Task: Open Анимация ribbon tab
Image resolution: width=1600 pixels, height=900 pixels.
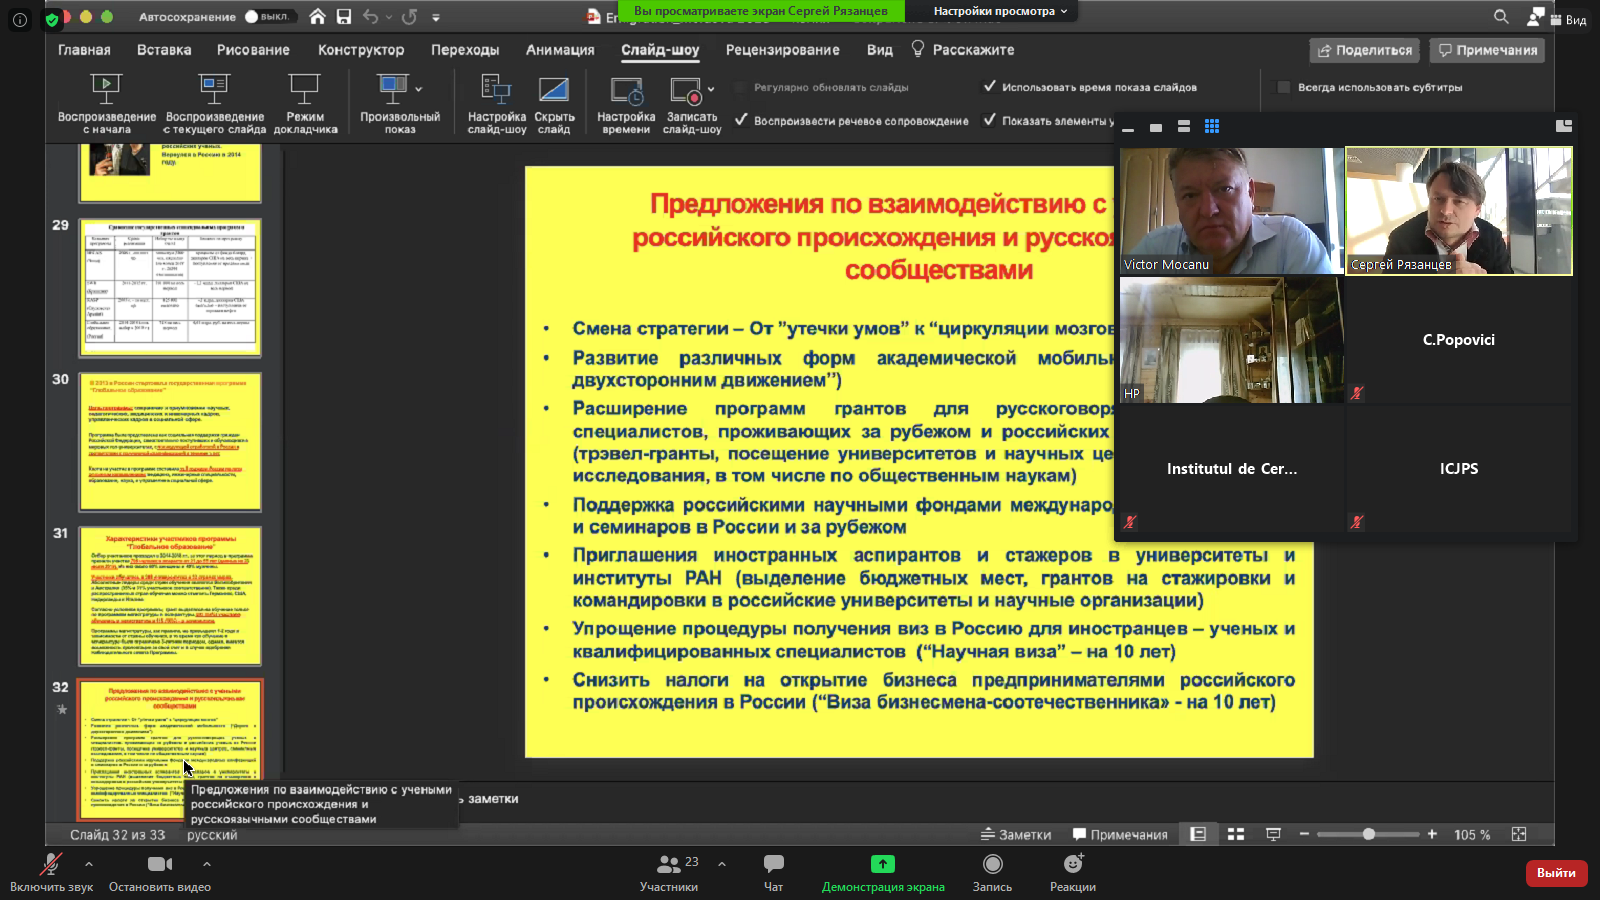Action: (560, 50)
